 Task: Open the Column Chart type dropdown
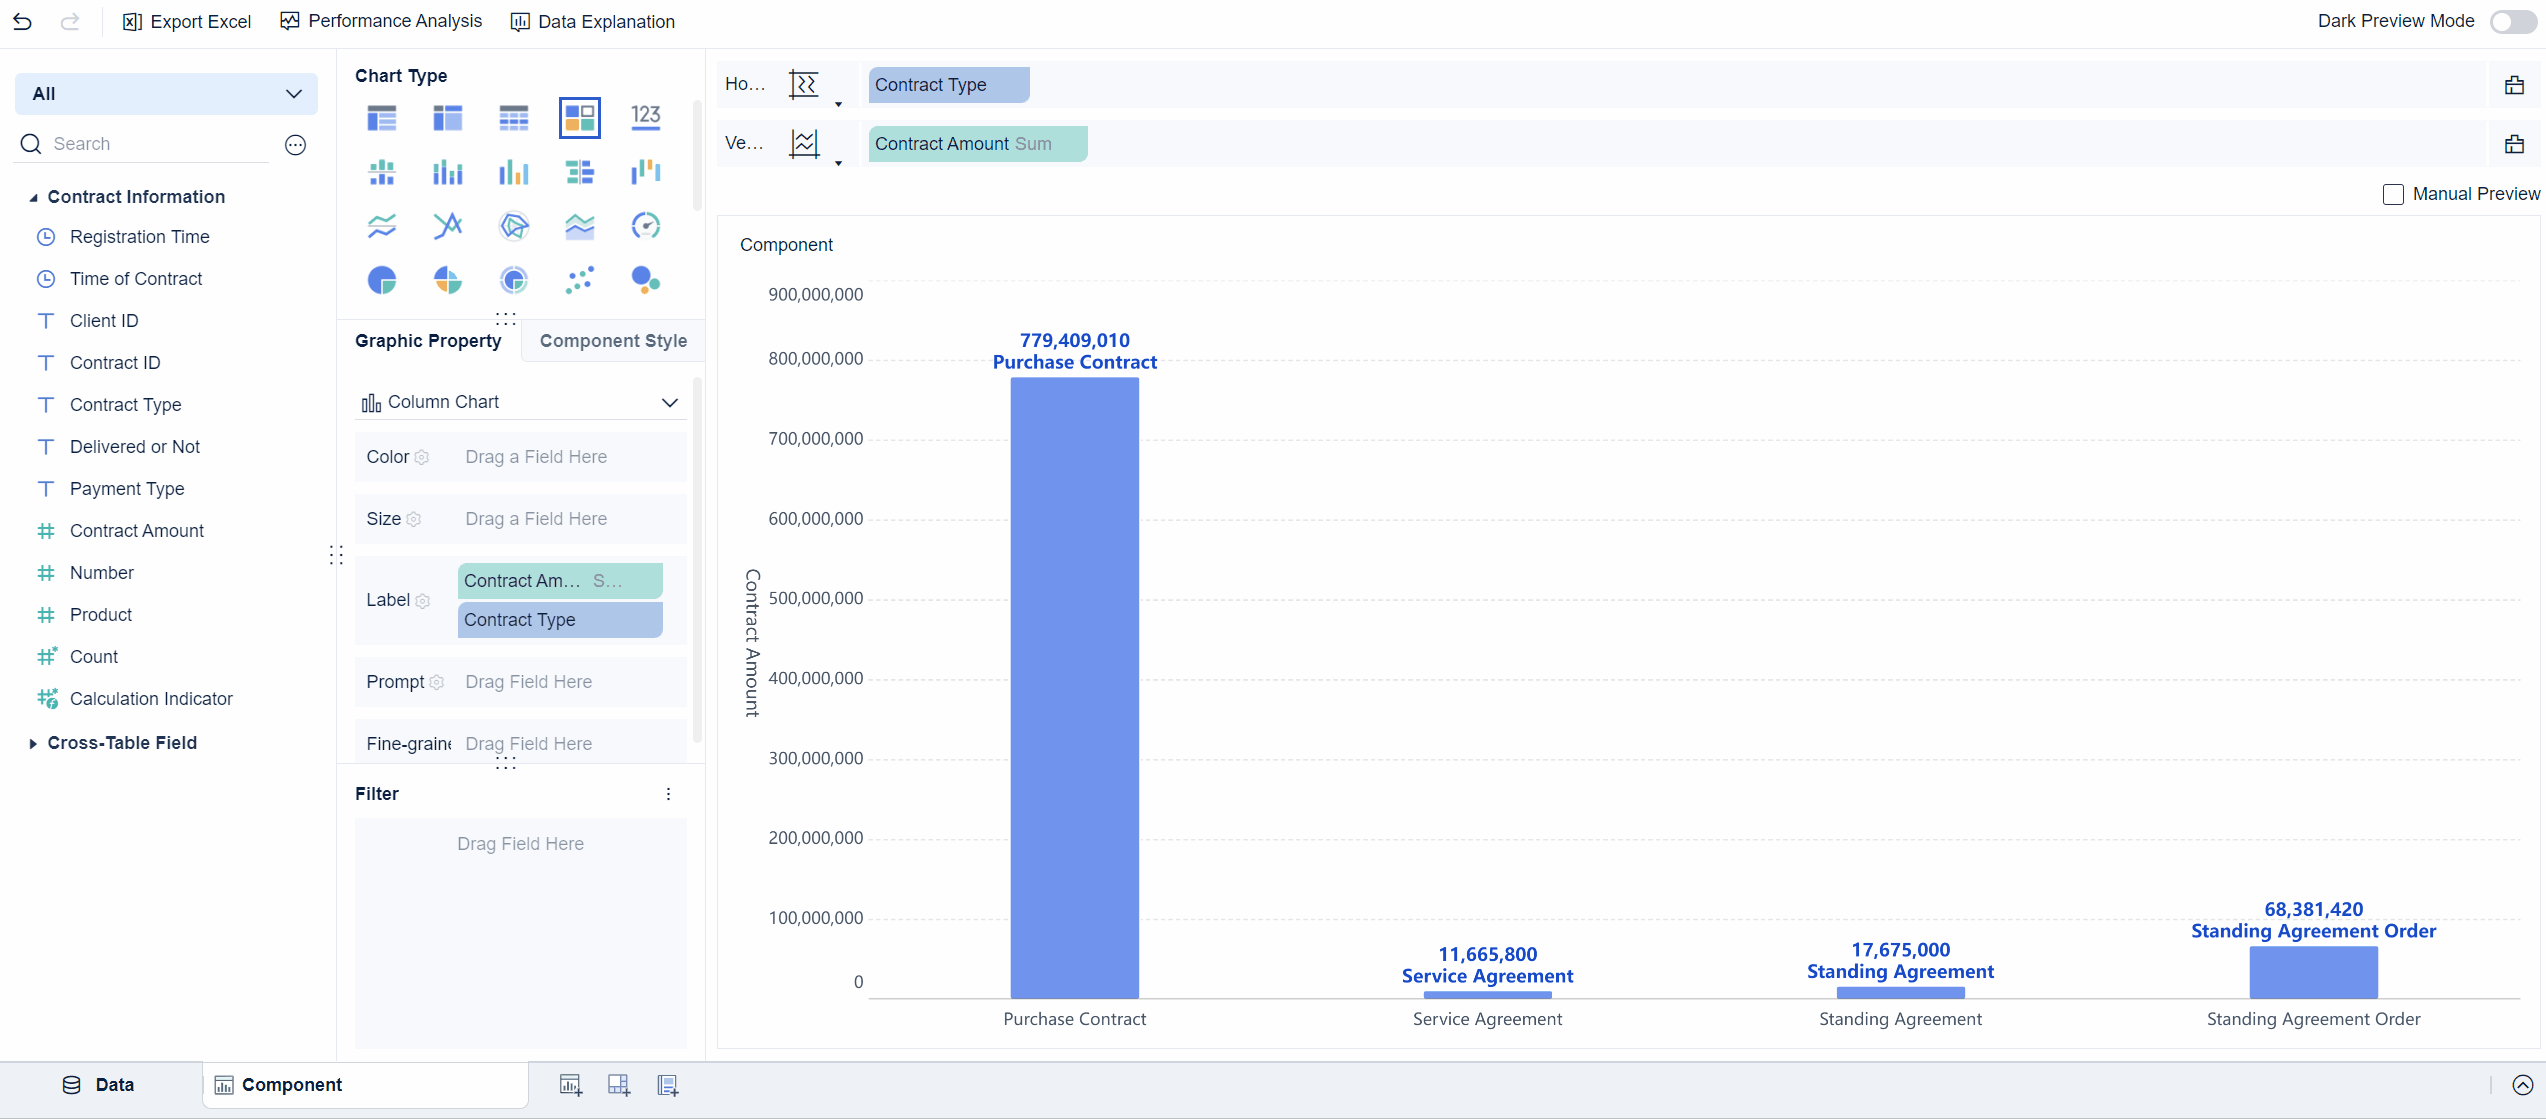click(520, 402)
